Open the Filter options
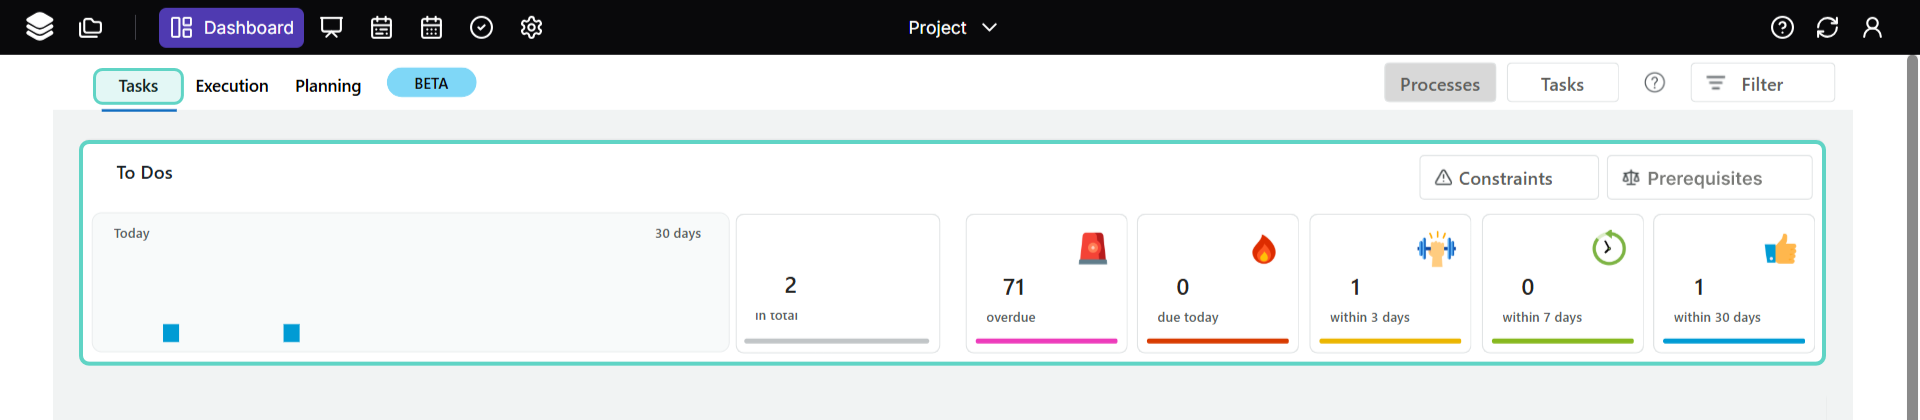Screen dimensions: 1920x420 [x=1762, y=84]
